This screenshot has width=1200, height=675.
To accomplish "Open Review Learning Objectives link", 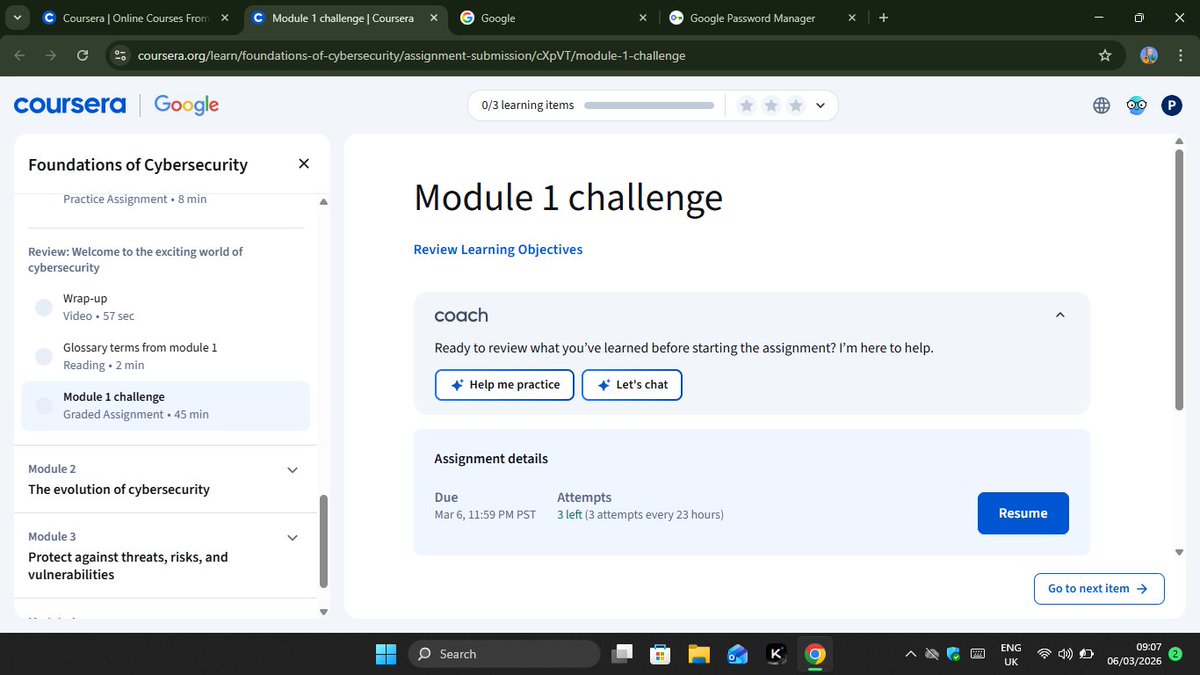I will (x=498, y=250).
